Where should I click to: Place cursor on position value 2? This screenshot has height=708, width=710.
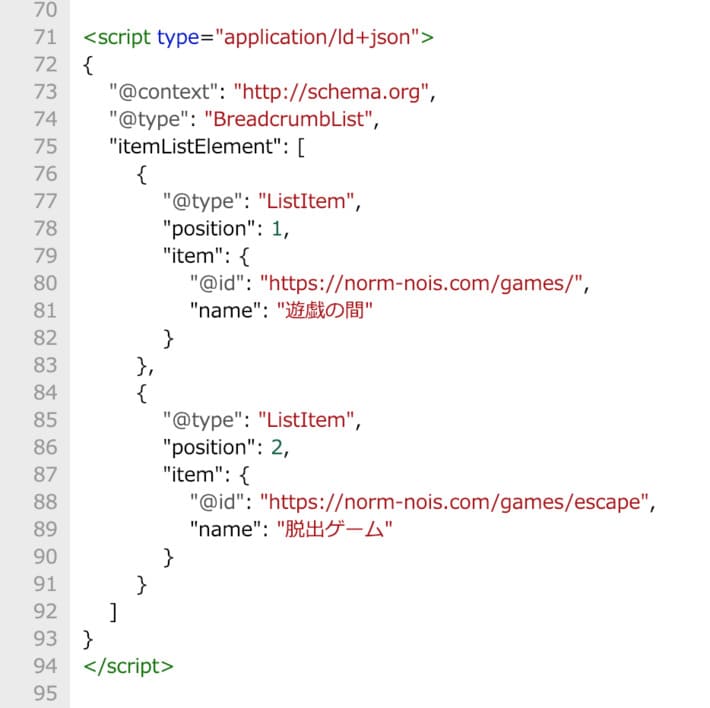277,447
